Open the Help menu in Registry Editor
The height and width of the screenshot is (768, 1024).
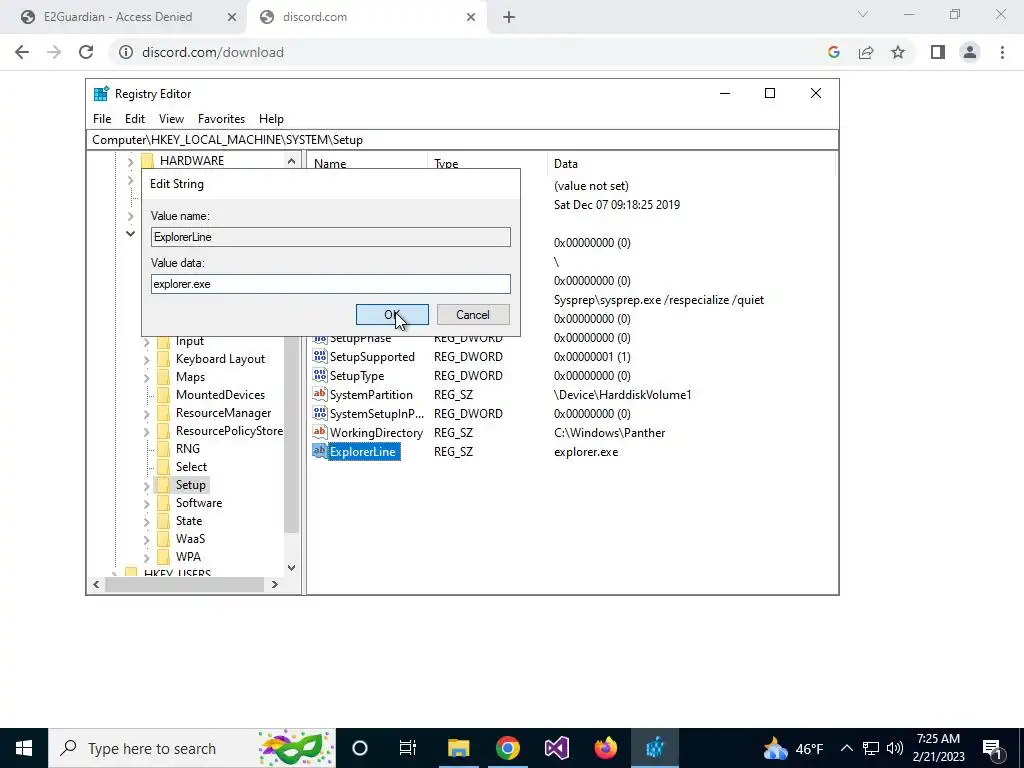(x=271, y=119)
